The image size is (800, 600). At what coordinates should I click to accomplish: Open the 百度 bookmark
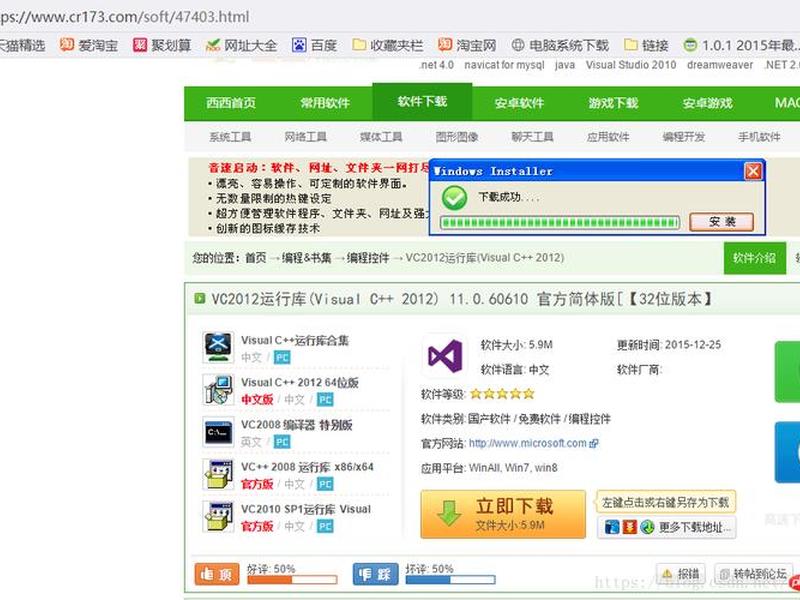coord(314,45)
